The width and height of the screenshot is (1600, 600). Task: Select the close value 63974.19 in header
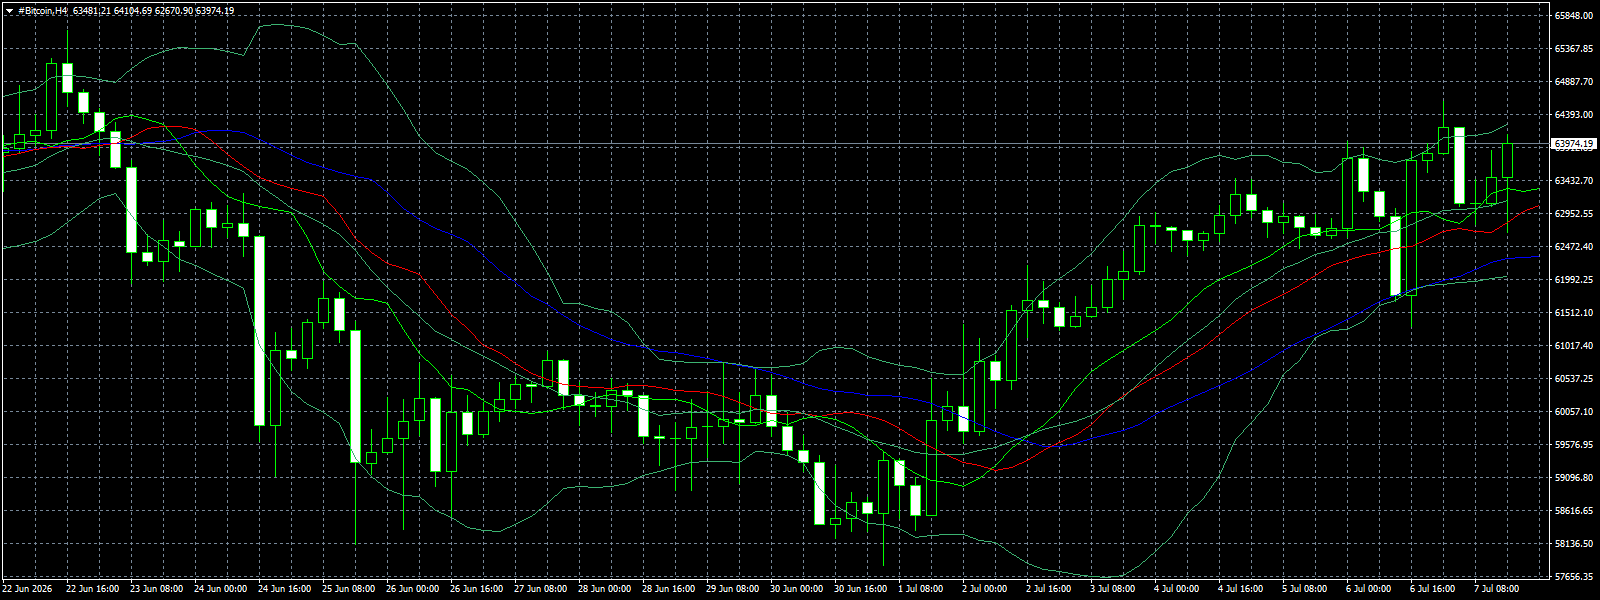point(215,11)
